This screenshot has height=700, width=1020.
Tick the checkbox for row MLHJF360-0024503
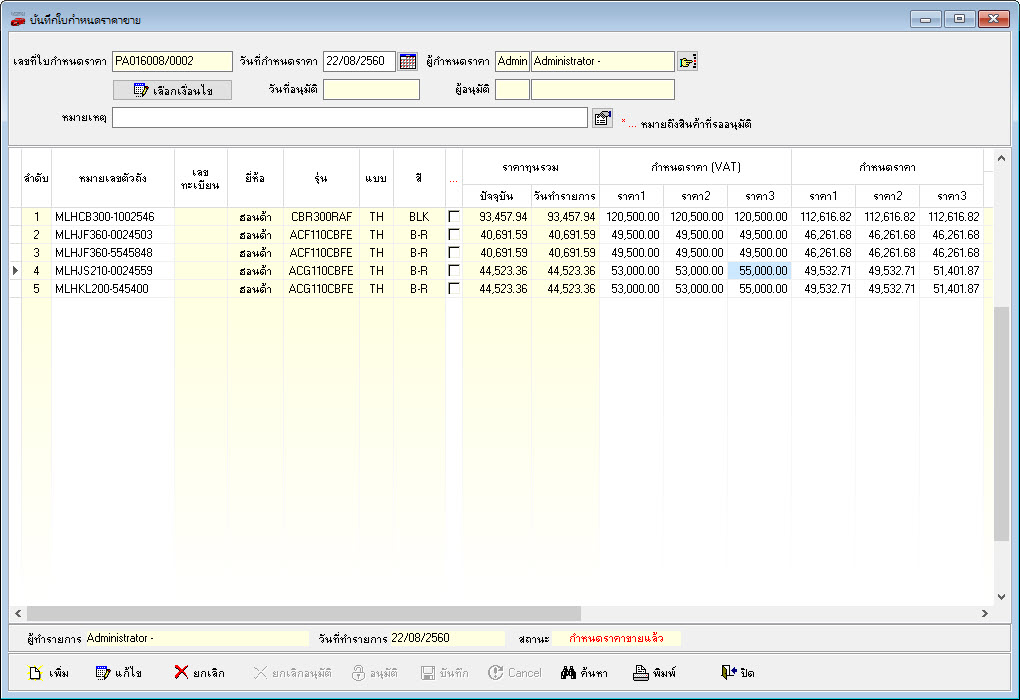(x=454, y=235)
